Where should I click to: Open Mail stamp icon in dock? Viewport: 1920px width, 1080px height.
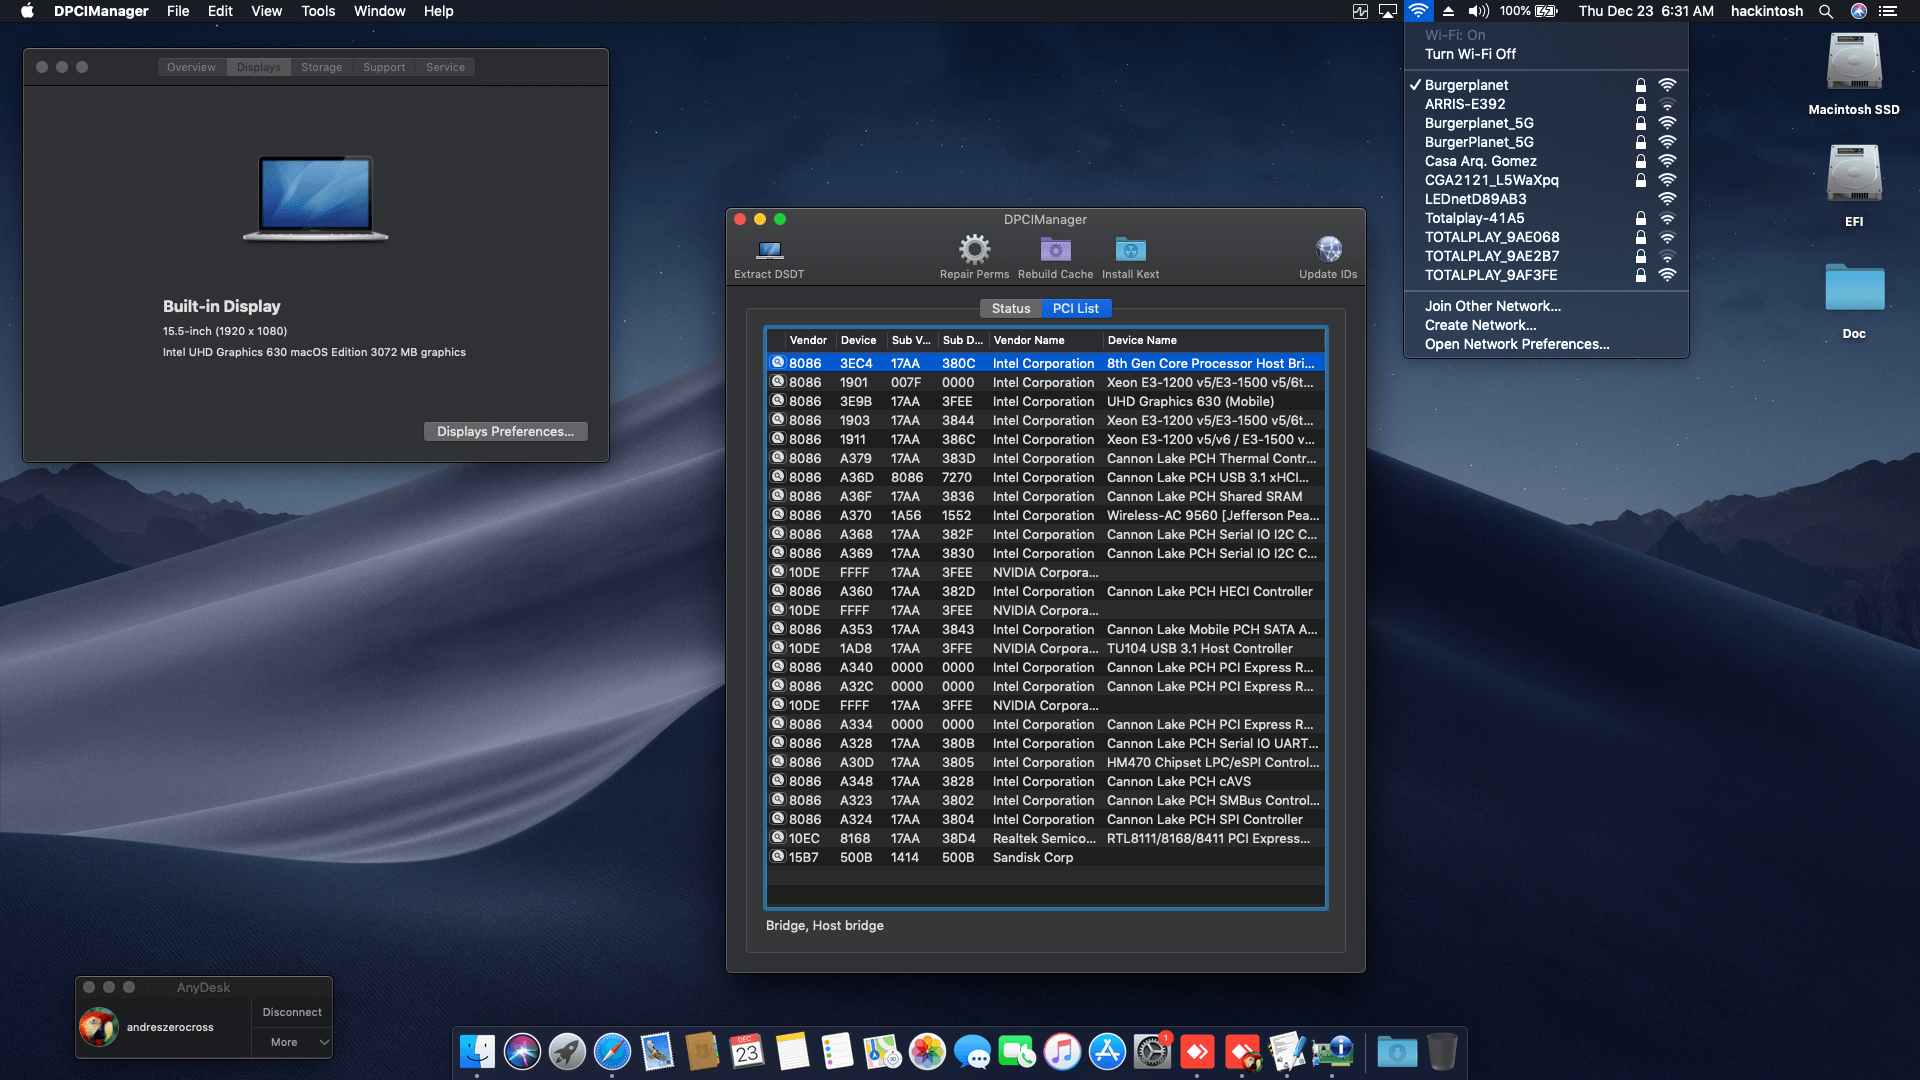(657, 1051)
